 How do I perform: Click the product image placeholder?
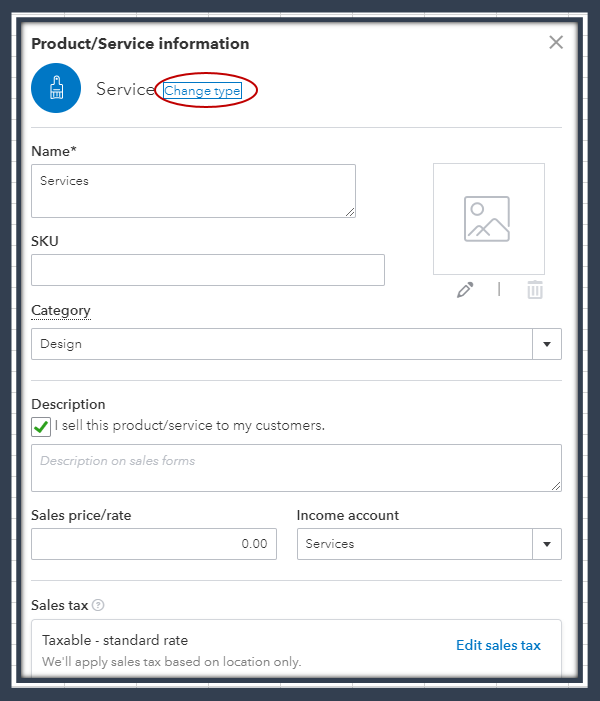[x=488, y=219]
